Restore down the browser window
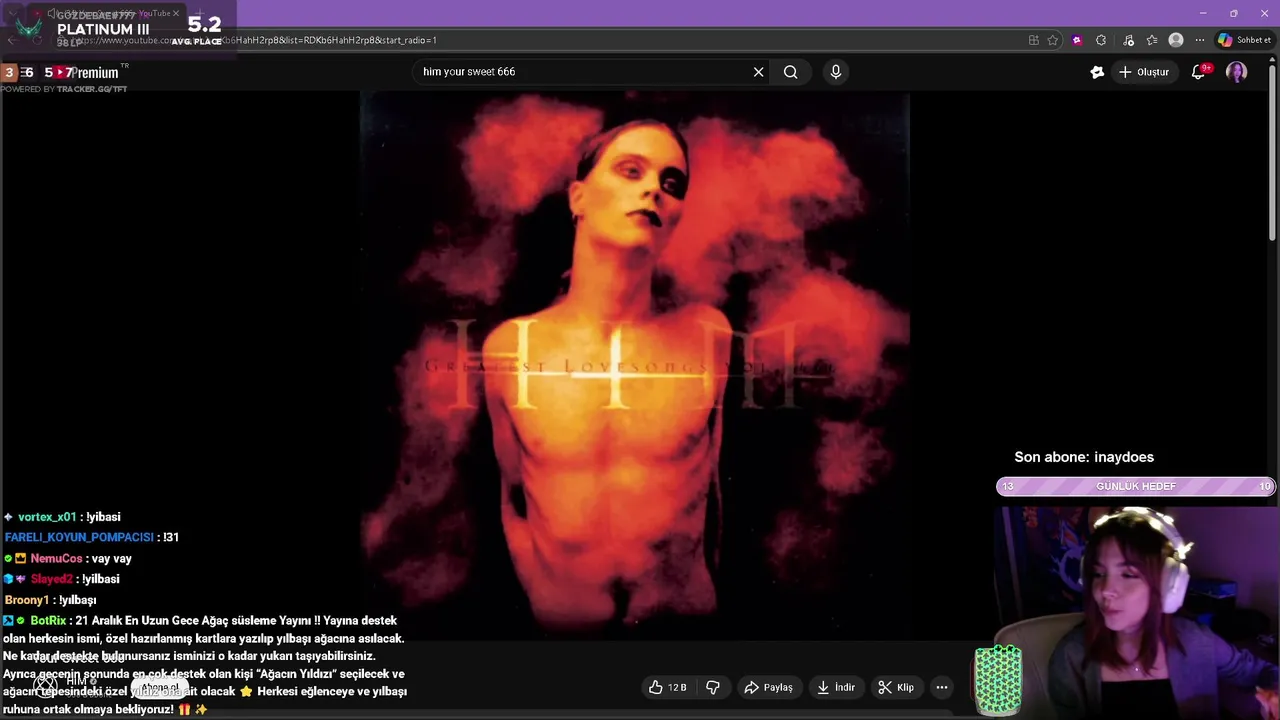Image resolution: width=1280 pixels, height=720 pixels. tap(1233, 13)
